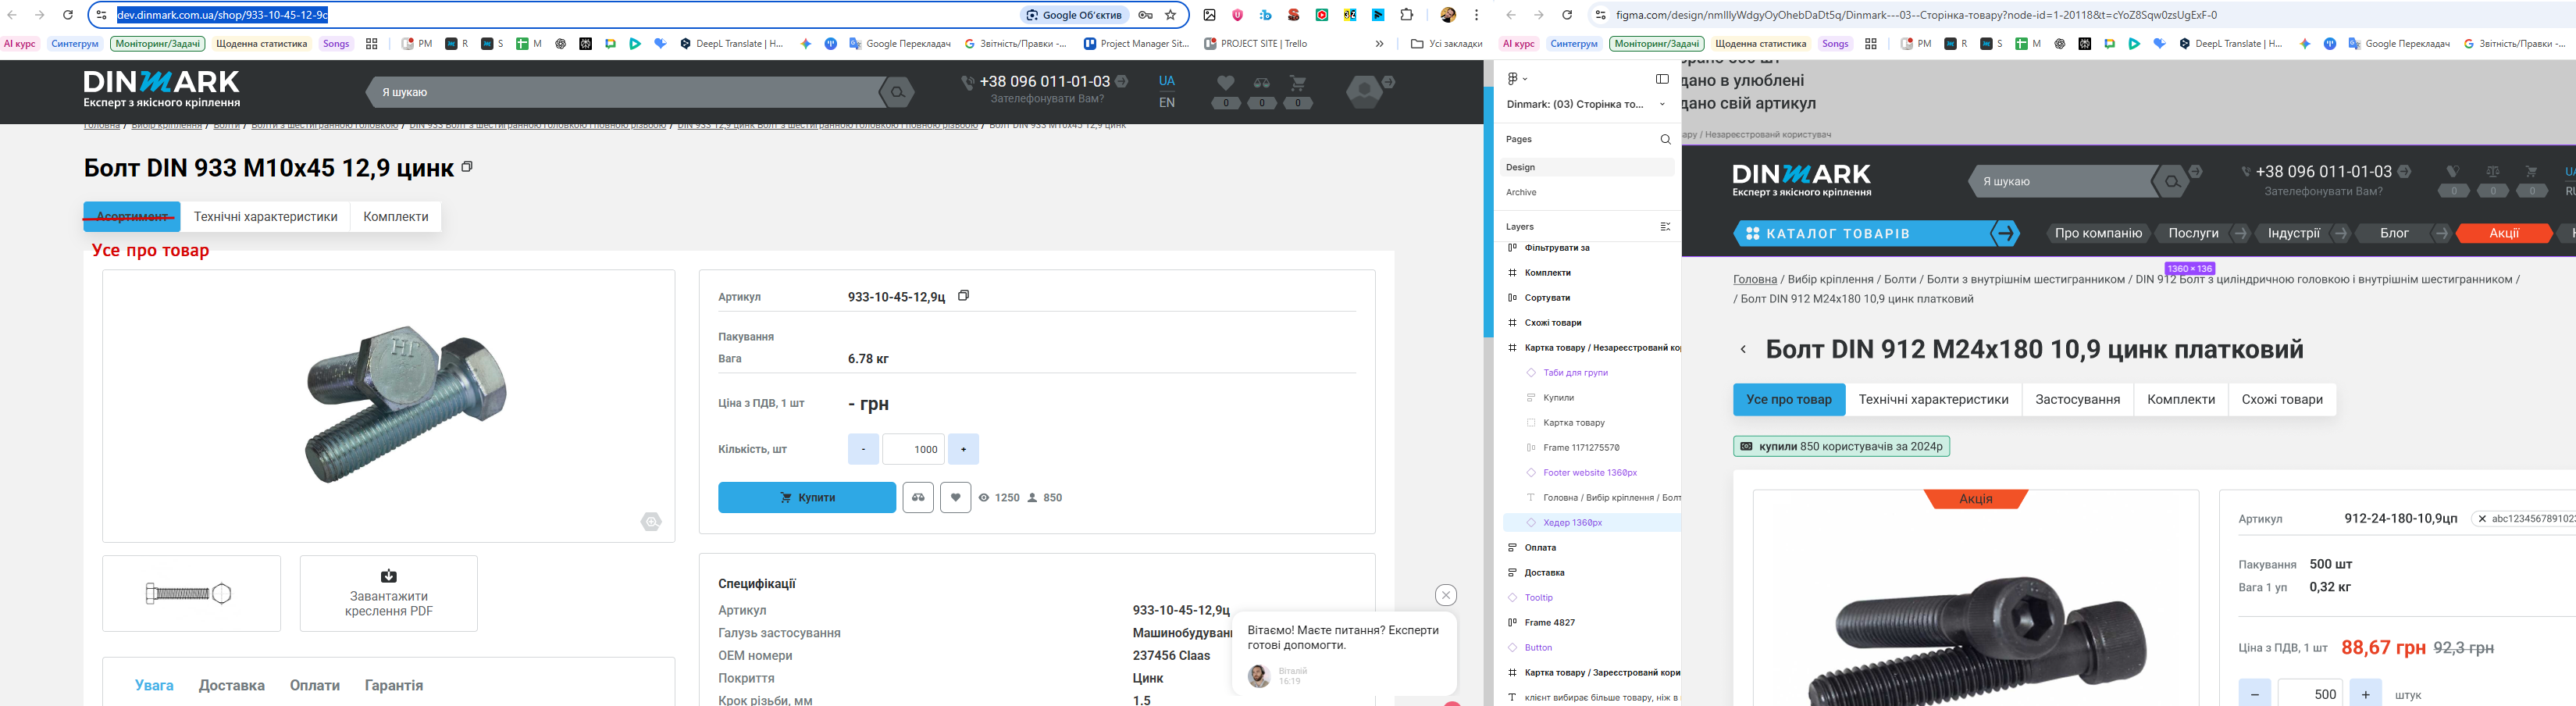Click back chevron before 'Болт DIN 912' title
2576x706 pixels.
pyautogui.click(x=1743, y=350)
